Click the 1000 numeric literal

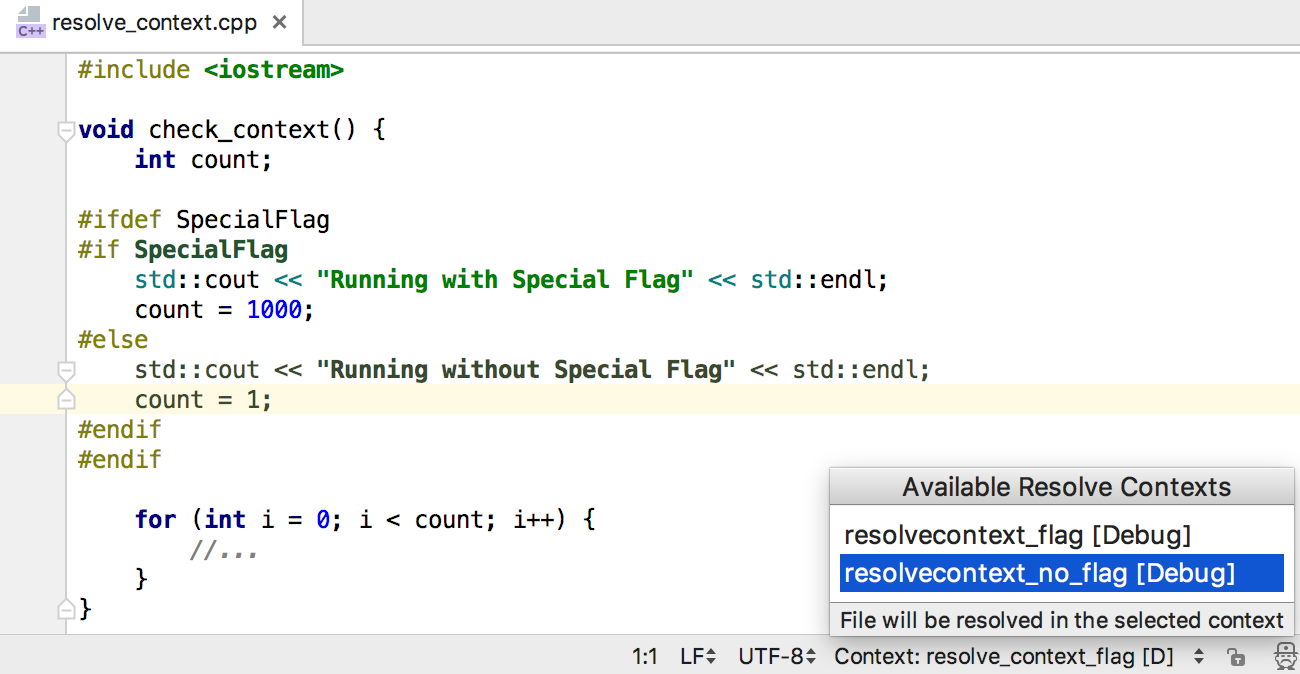click(274, 310)
